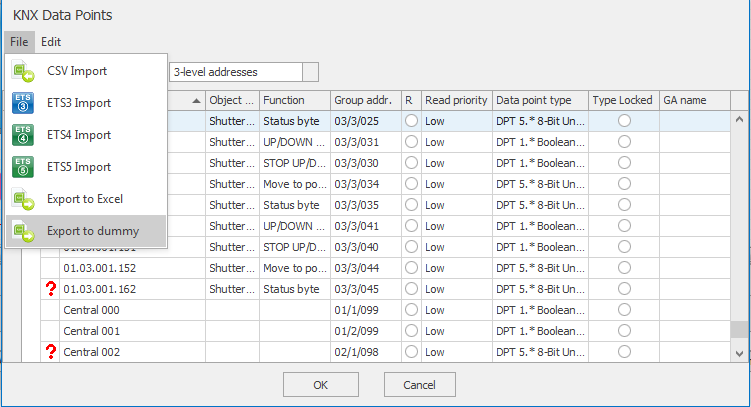The width and height of the screenshot is (751, 407).
Task: Click the ETS5 Import icon
Action: click(23, 167)
